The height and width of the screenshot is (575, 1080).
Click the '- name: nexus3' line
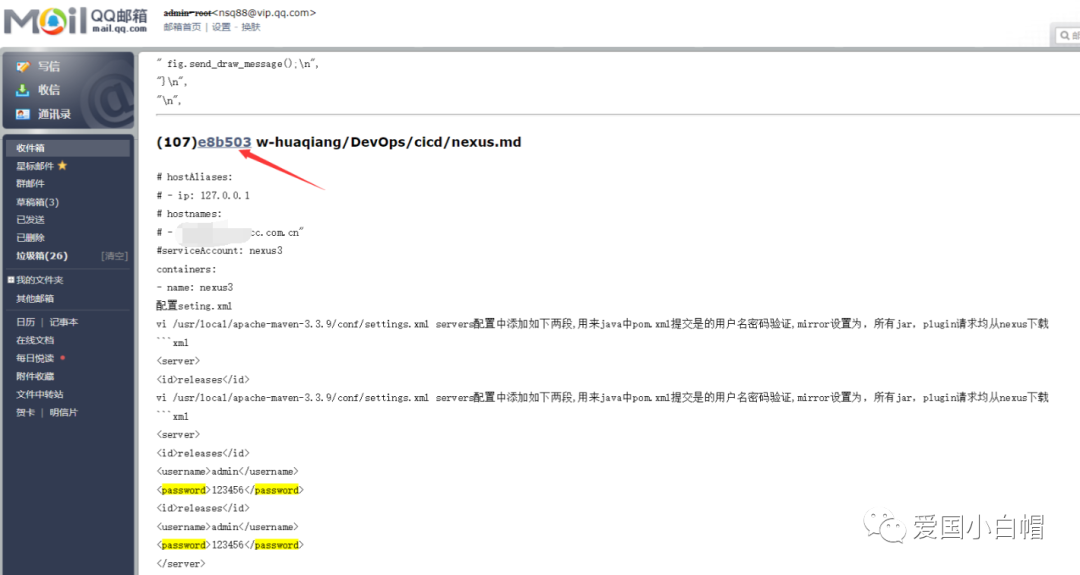click(195, 287)
